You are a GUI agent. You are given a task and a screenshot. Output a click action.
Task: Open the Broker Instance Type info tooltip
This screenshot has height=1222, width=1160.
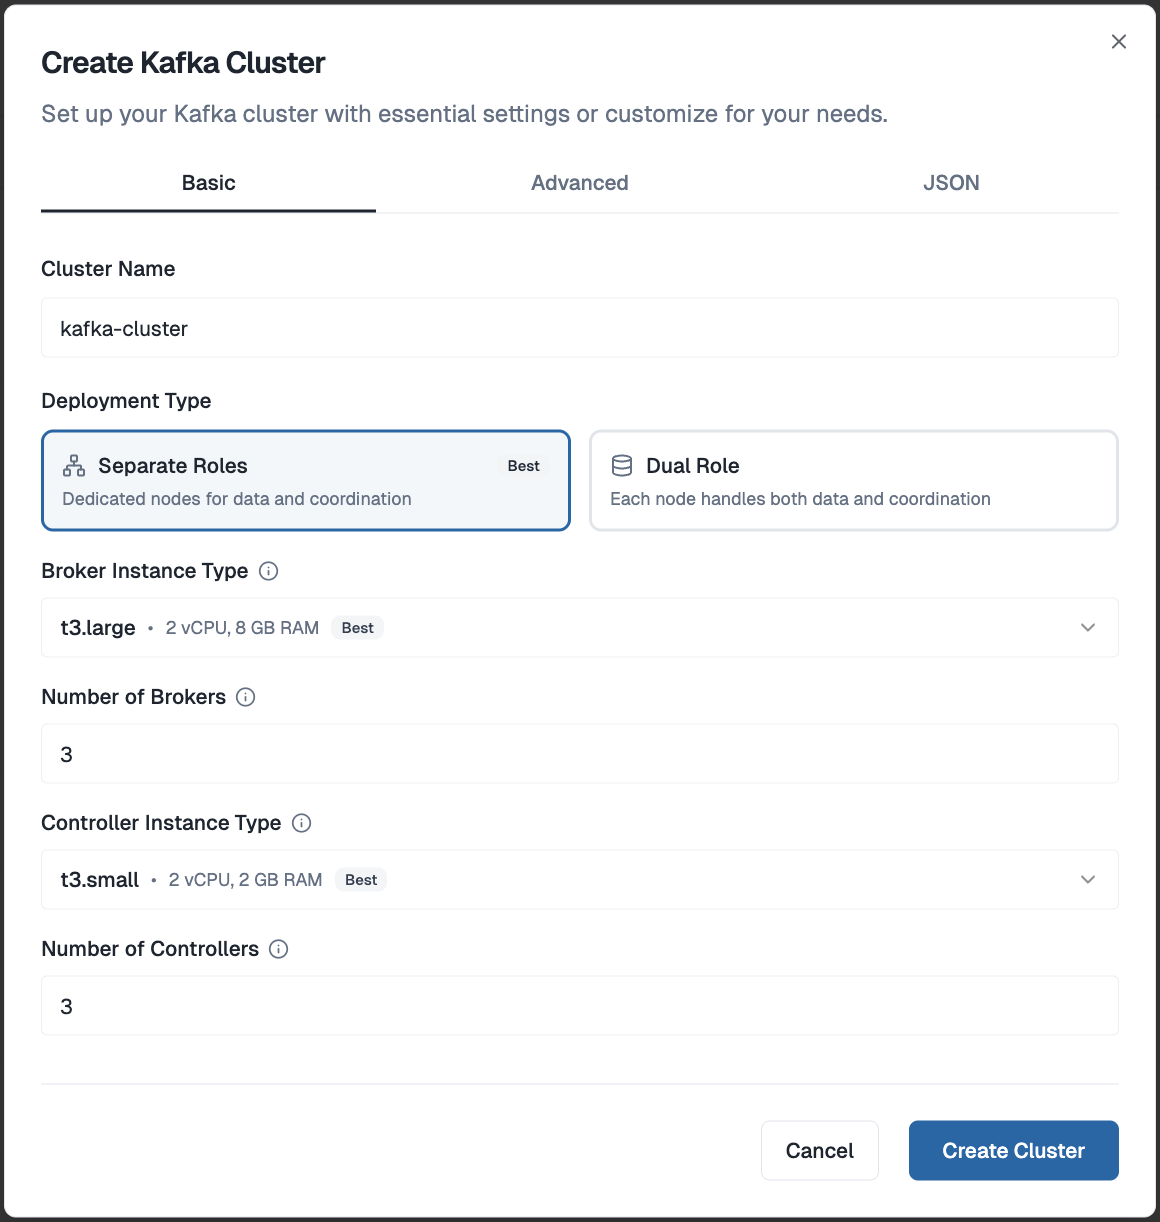click(x=268, y=571)
